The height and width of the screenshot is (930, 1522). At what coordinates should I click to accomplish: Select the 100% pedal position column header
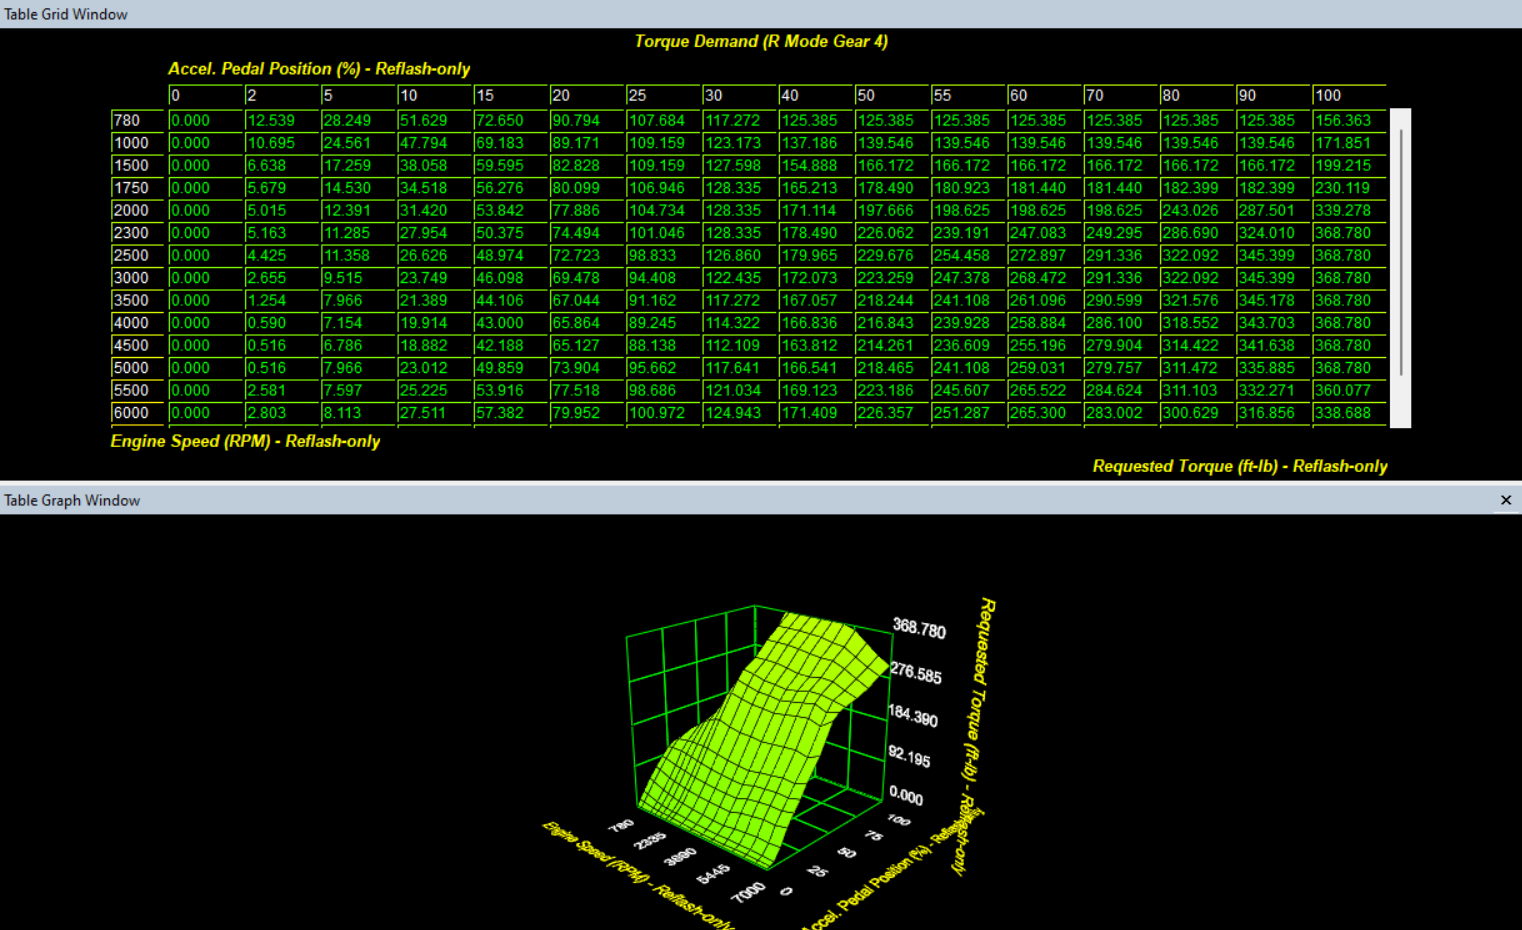(1348, 96)
